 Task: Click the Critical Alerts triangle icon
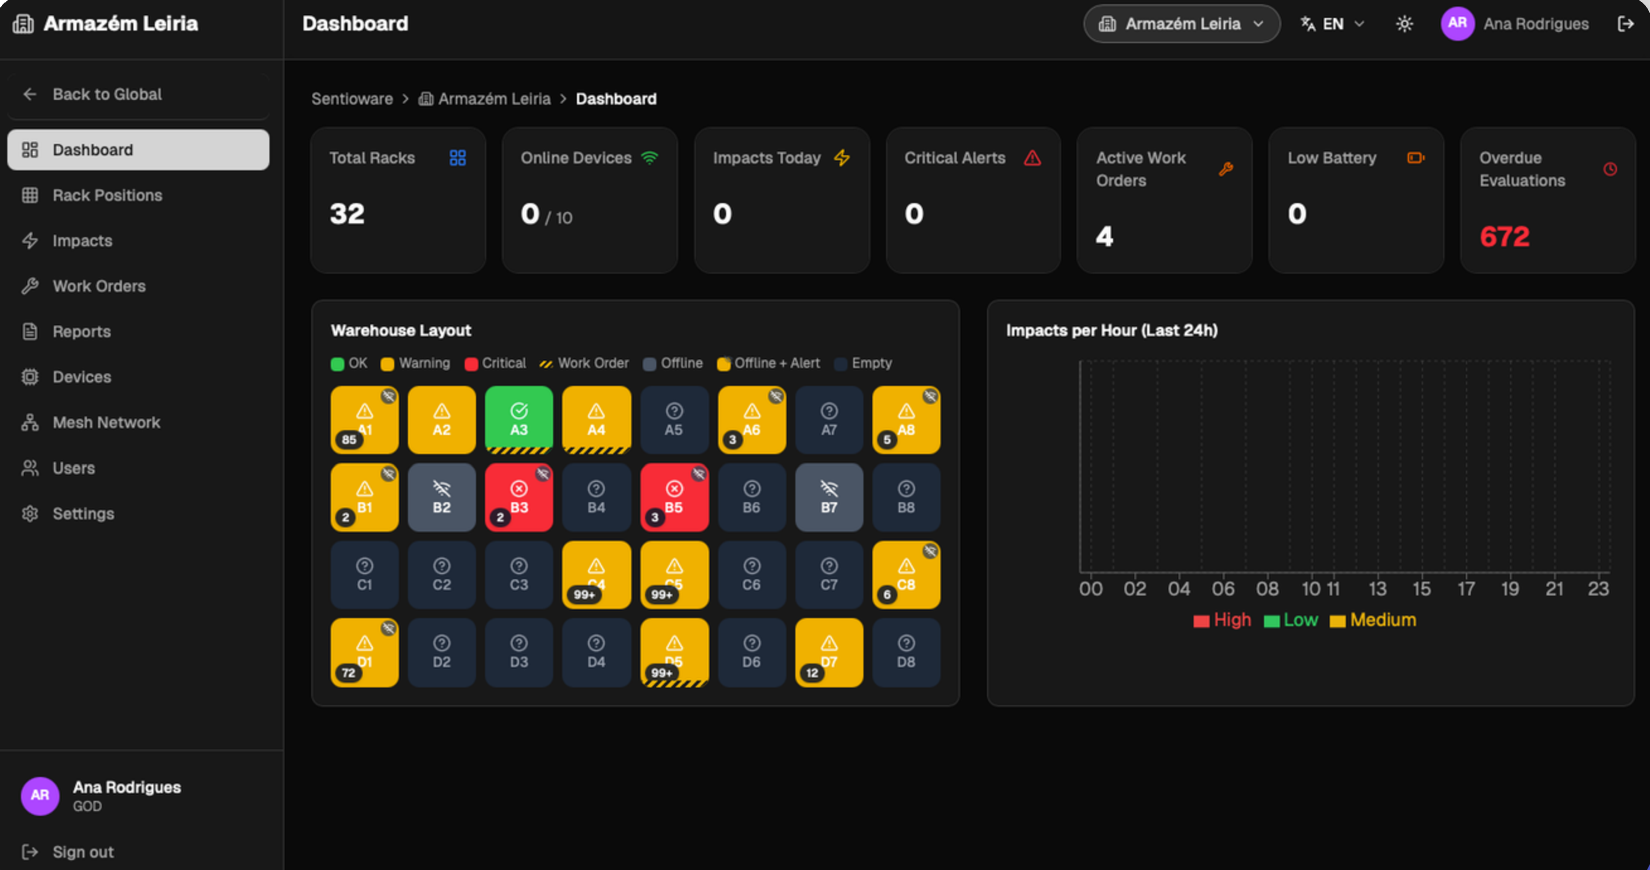1033,158
